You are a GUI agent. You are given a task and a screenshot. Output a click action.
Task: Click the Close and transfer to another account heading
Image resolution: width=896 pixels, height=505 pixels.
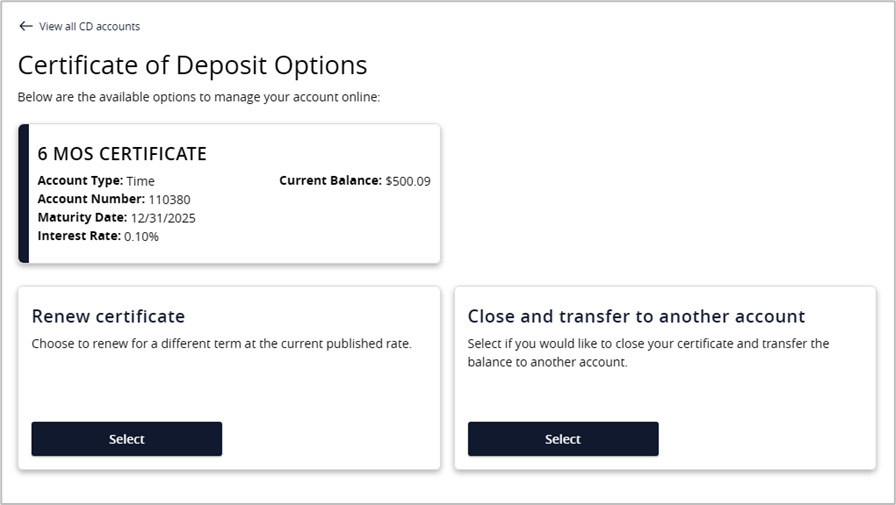tap(636, 316)
